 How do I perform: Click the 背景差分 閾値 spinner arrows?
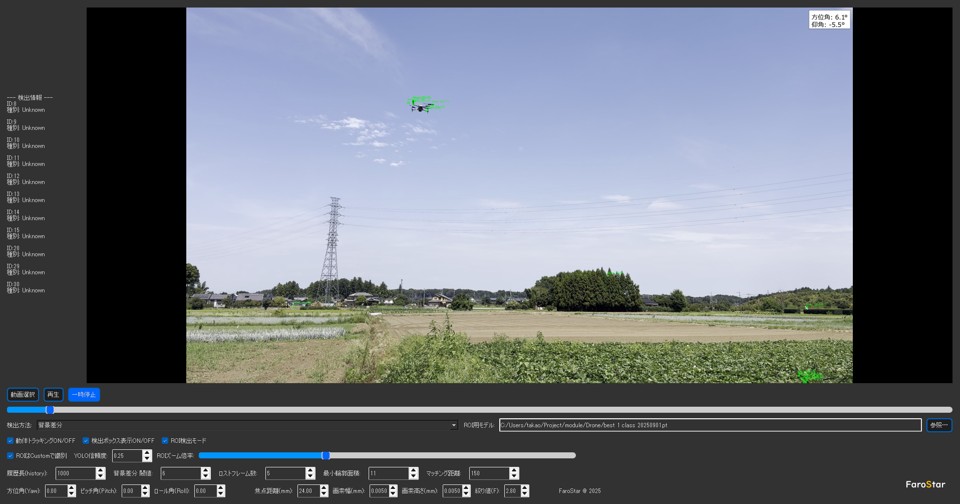[x=206, y=473]
